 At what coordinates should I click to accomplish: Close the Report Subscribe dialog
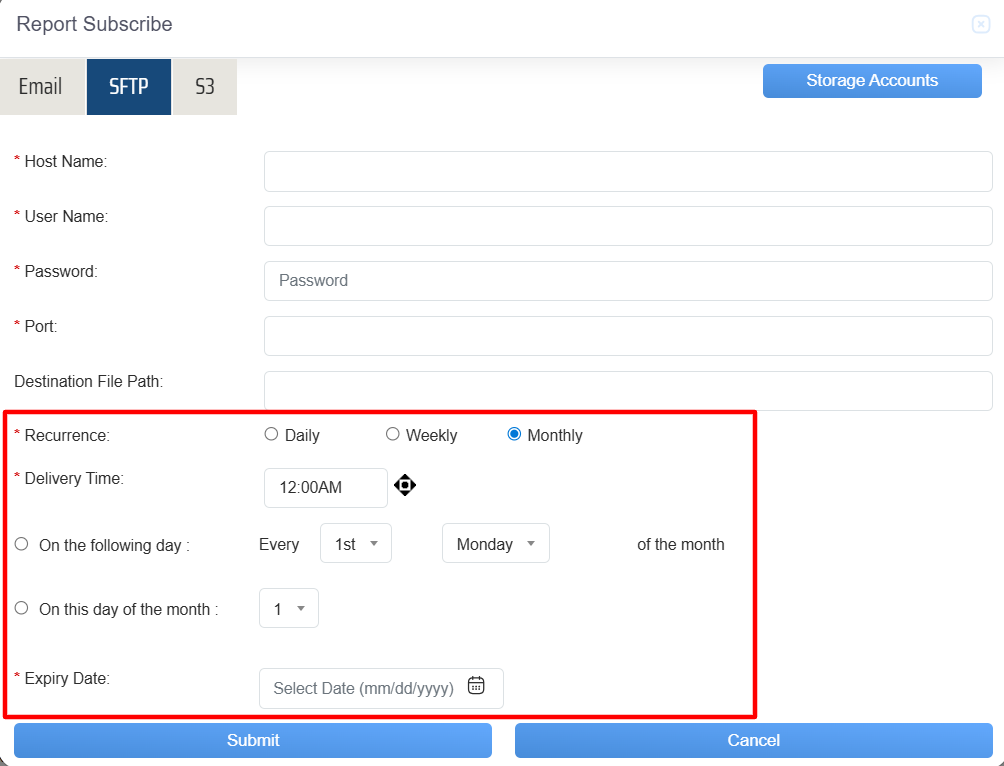[980, 25]
